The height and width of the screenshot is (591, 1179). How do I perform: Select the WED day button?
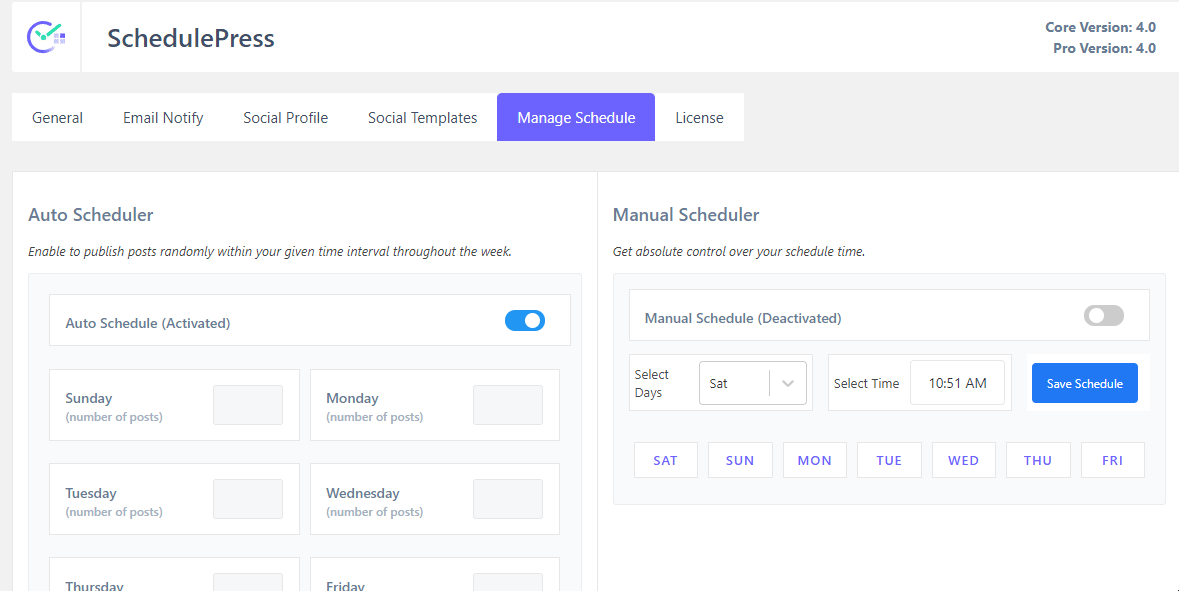[x=963, y=460]
